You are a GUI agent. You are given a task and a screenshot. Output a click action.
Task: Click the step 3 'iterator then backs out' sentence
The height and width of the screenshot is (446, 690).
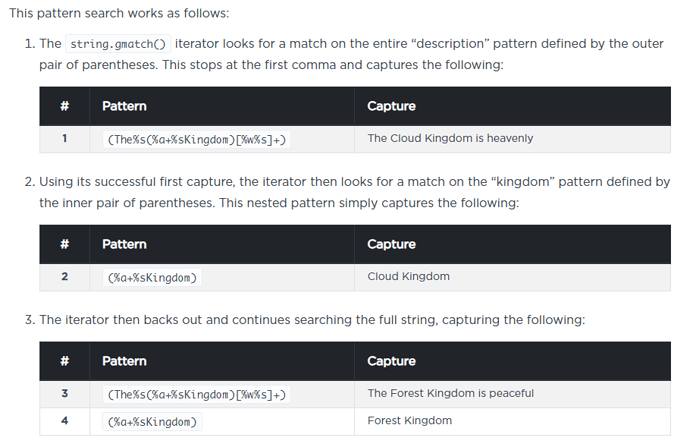pyautogui.click(x=312, y=320)
